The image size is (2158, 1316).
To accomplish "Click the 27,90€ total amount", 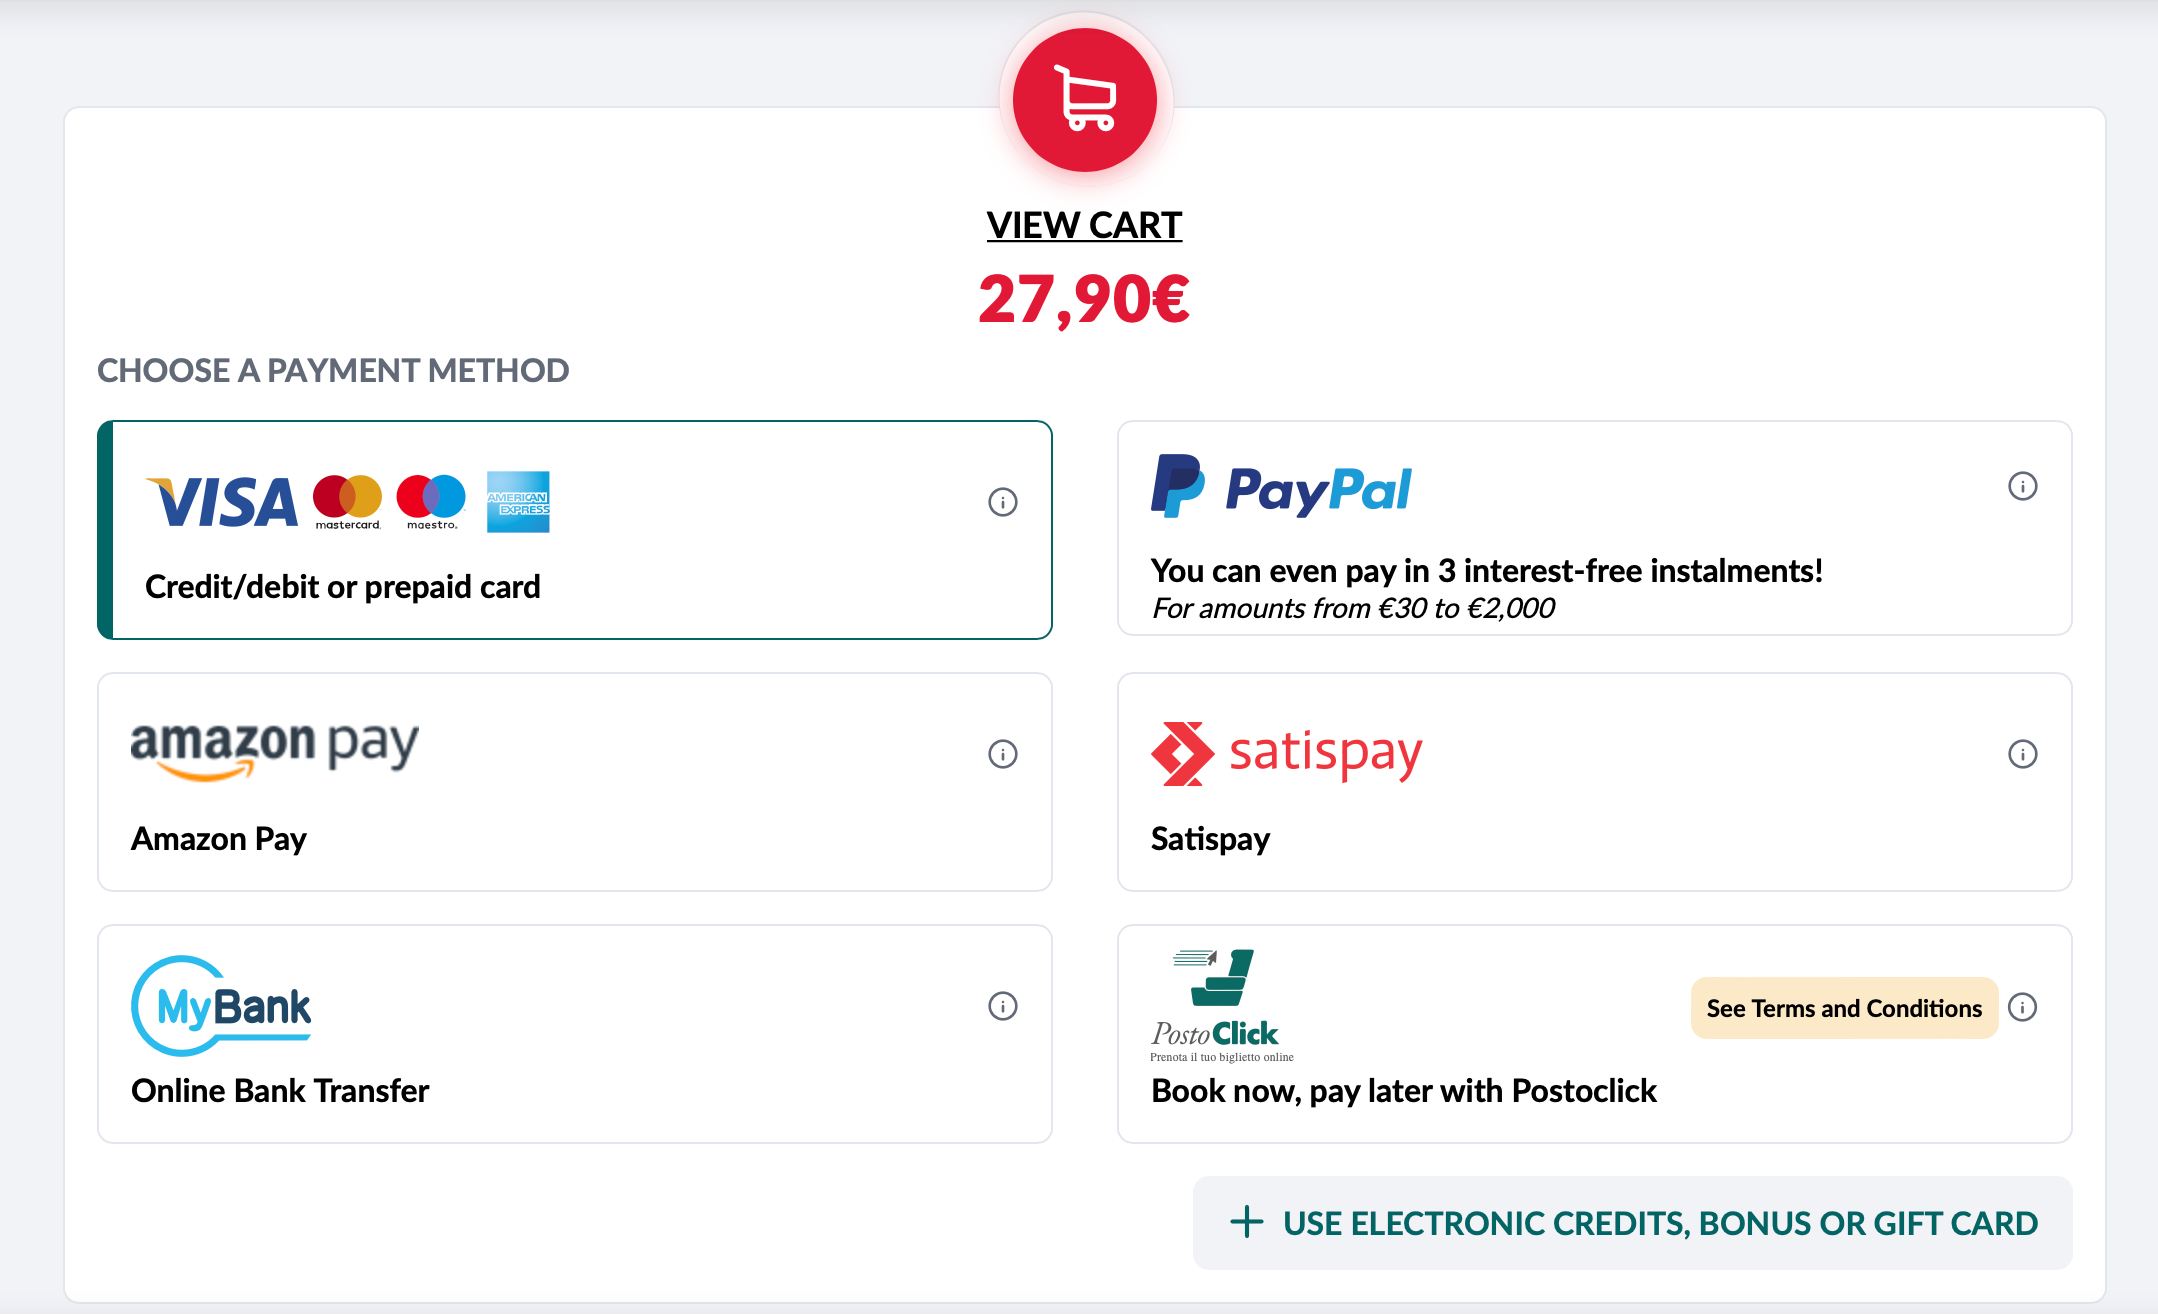I will [x=1085, y=299].
